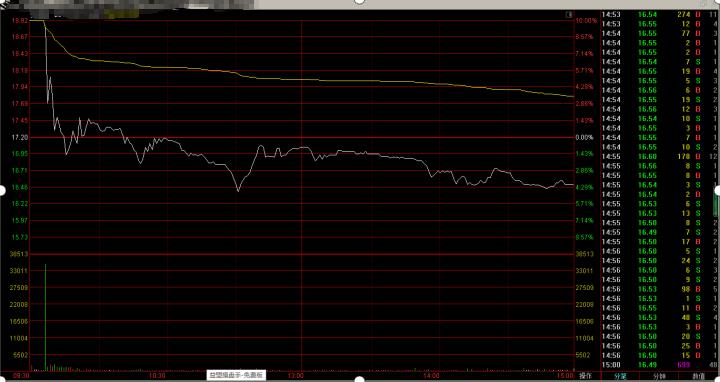Select the 数值 tab
This screenshot has height=382, width=720.
(x=698, y=376)
